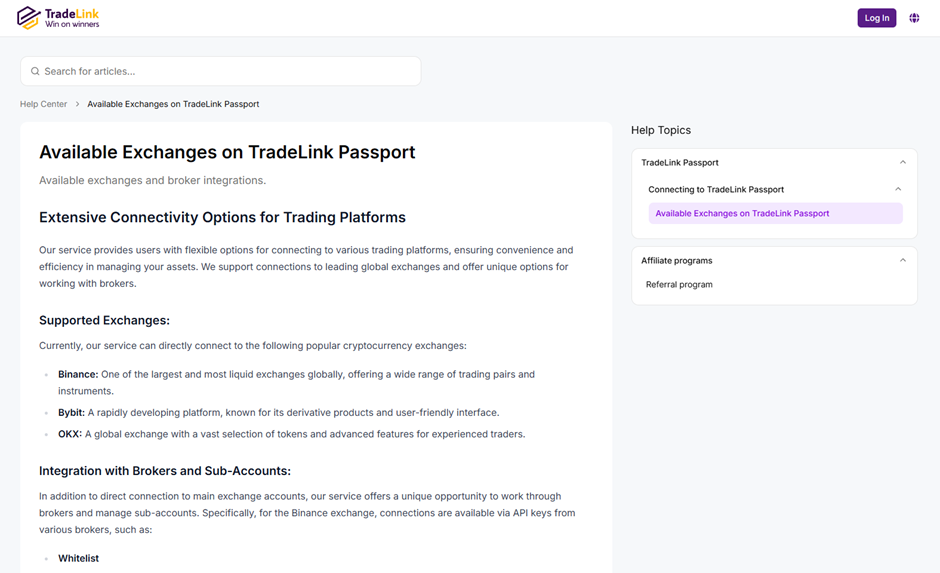
Task: Click the current page breadcrumb text
Action: click(x=173, y=104)
